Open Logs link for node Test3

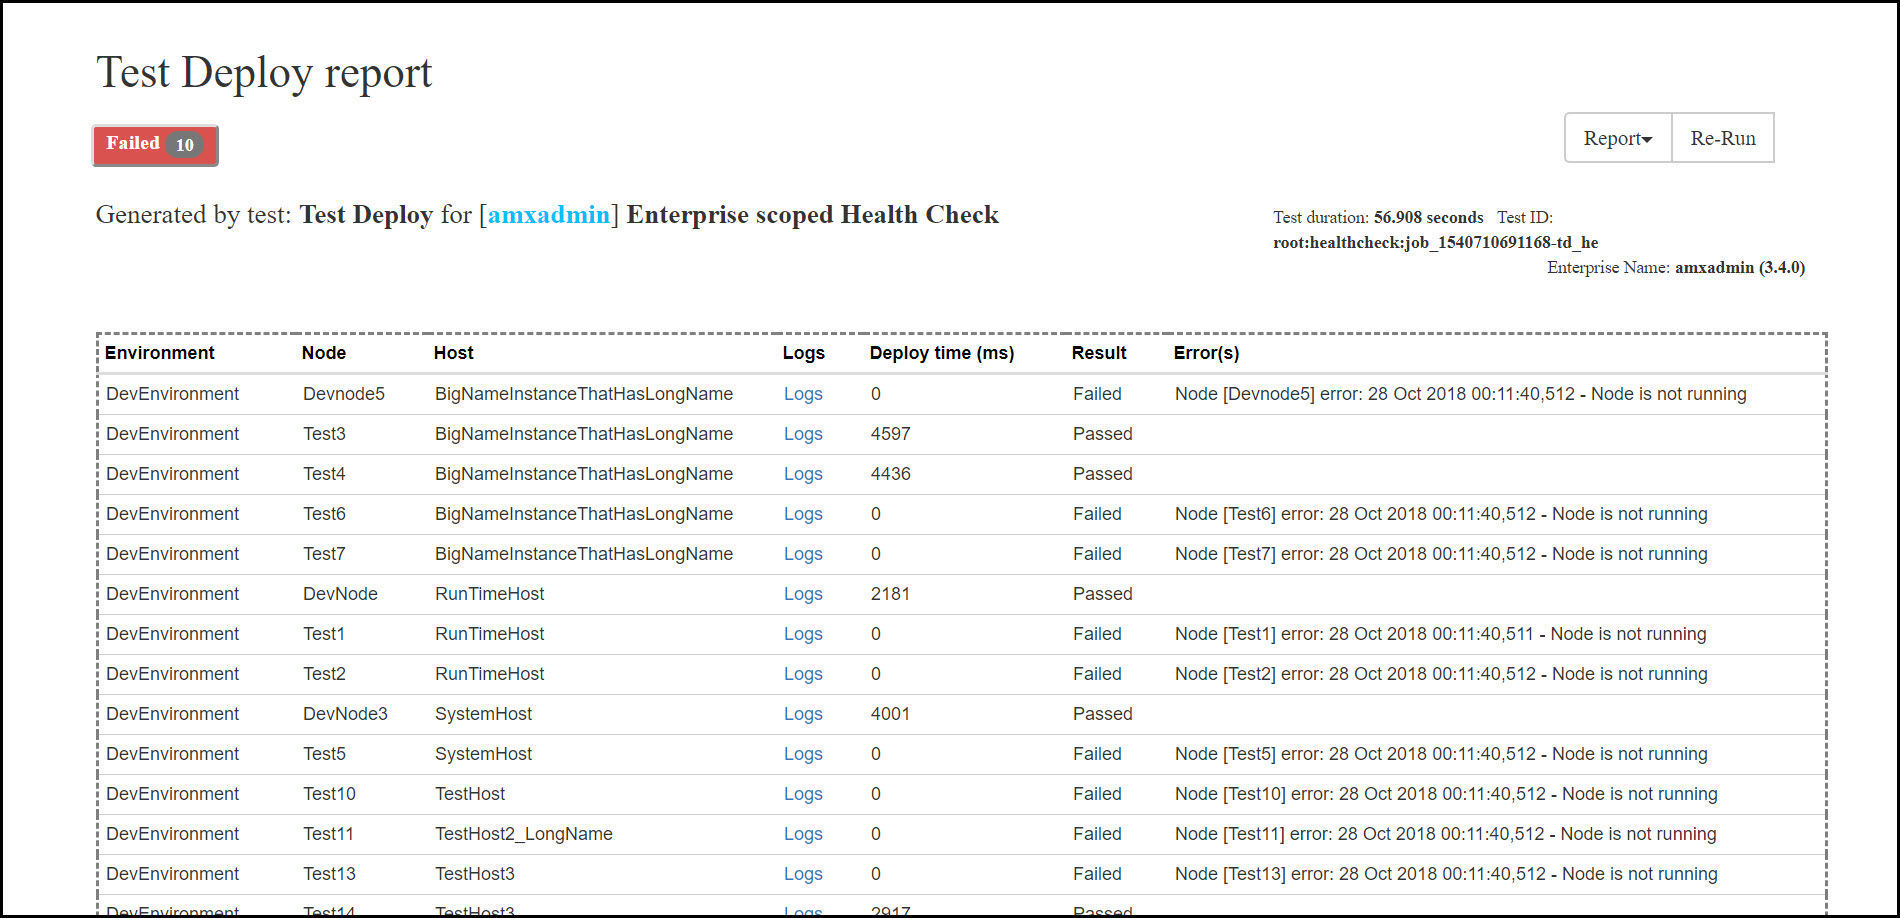[x=803, y=434]
